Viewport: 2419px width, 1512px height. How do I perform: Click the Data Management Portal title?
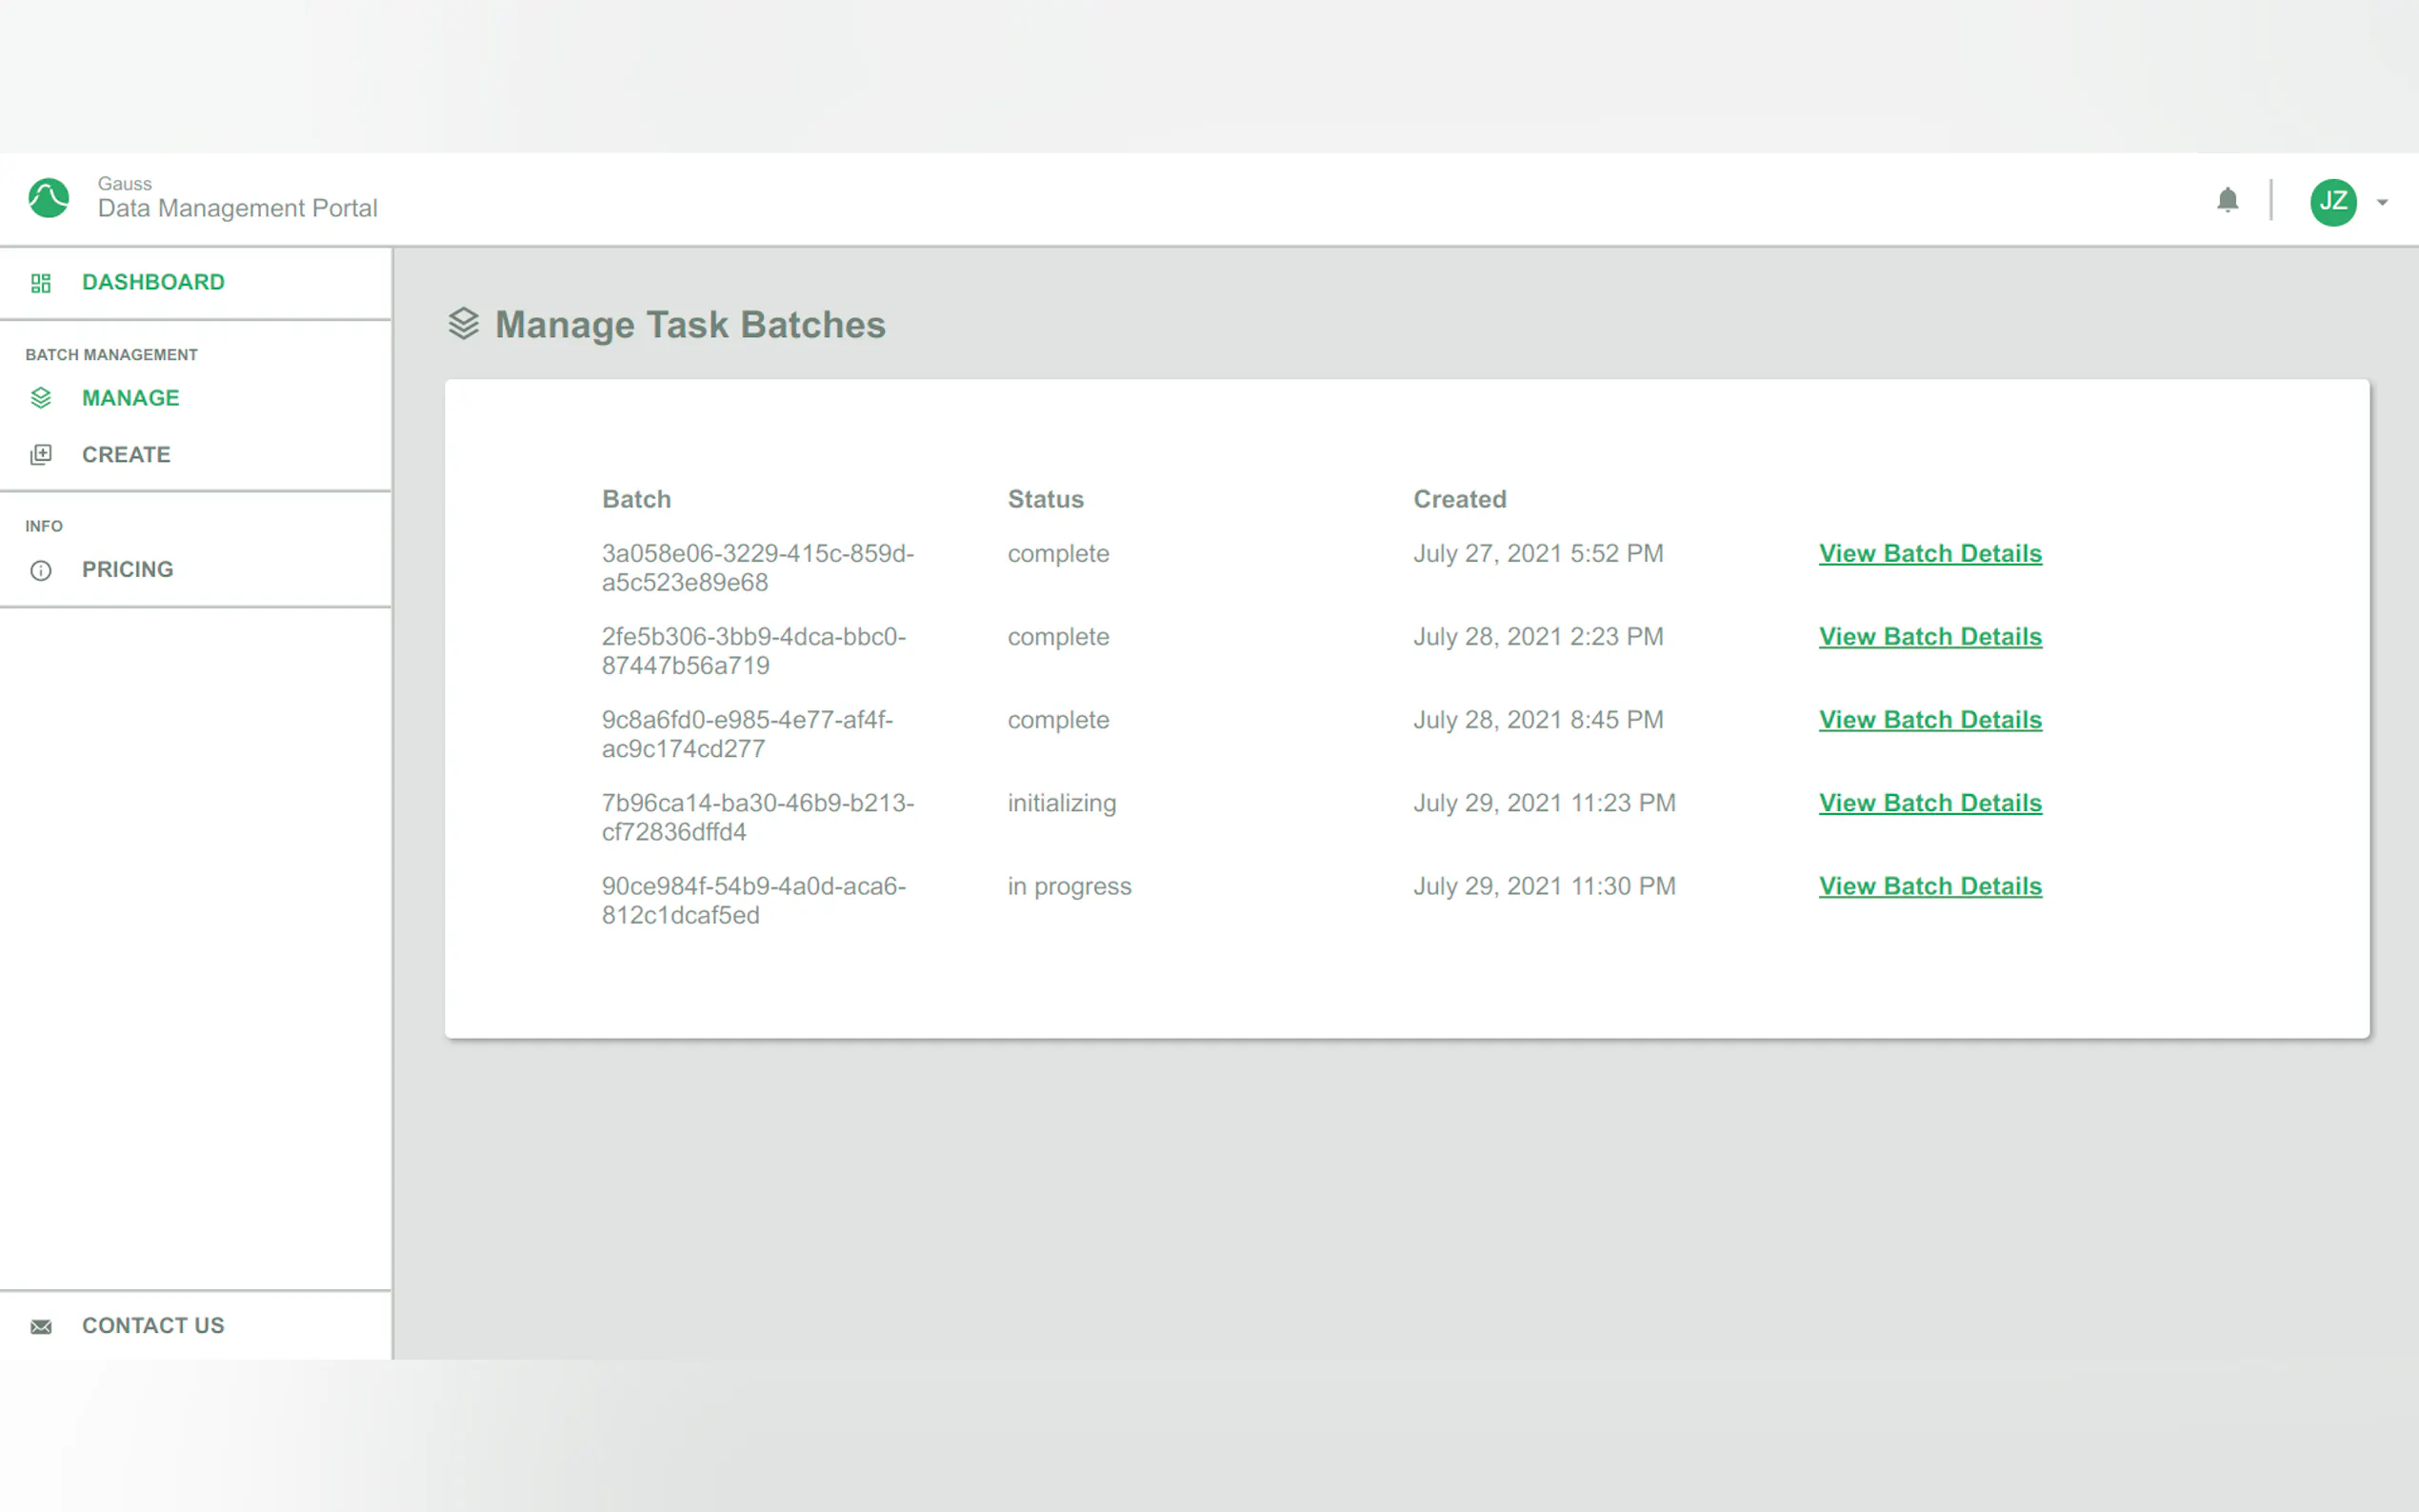click(x=237, y=208)
